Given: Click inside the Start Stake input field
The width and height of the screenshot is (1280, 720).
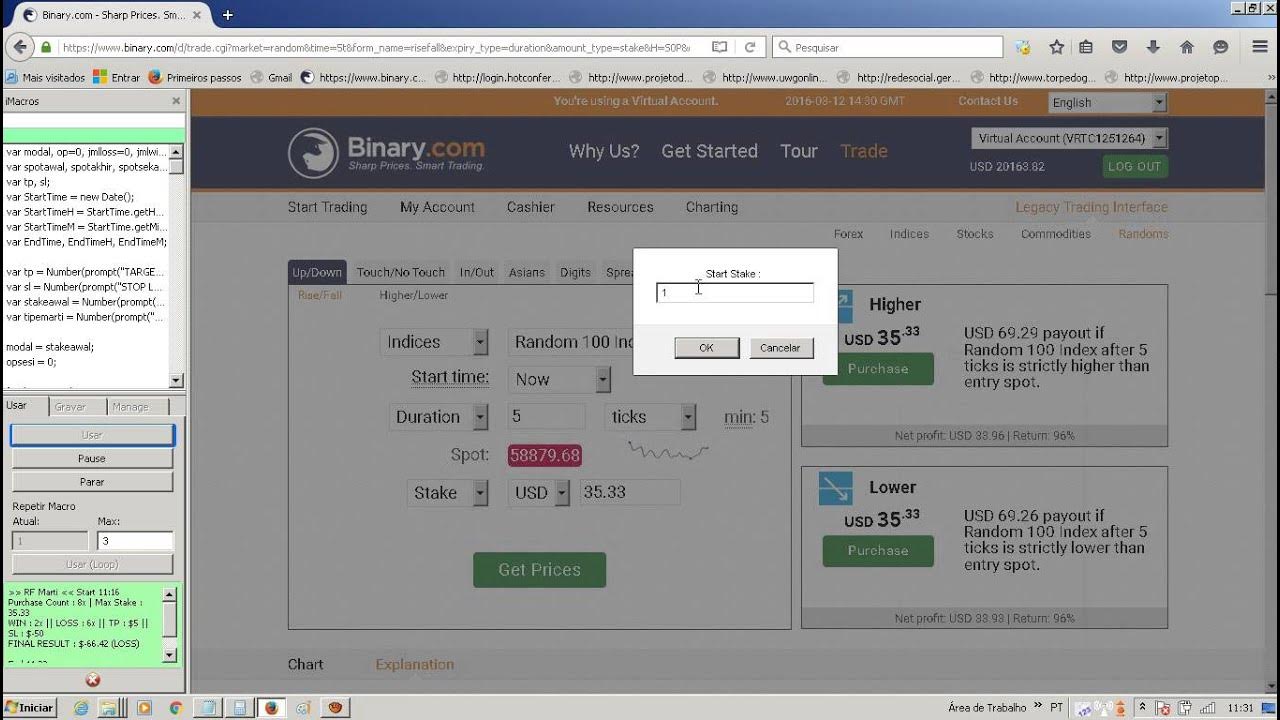Looking at the screenshot, I should [x=735, y=293].
